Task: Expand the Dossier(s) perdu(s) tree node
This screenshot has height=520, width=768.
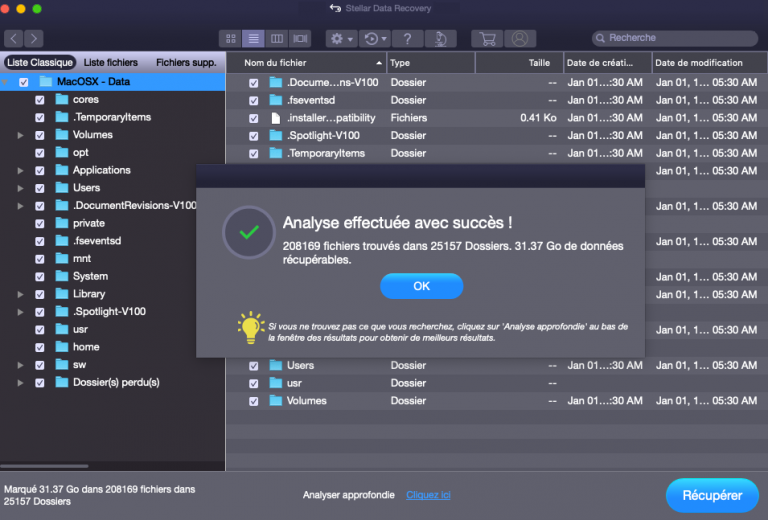Action: [x=20, y=382]
